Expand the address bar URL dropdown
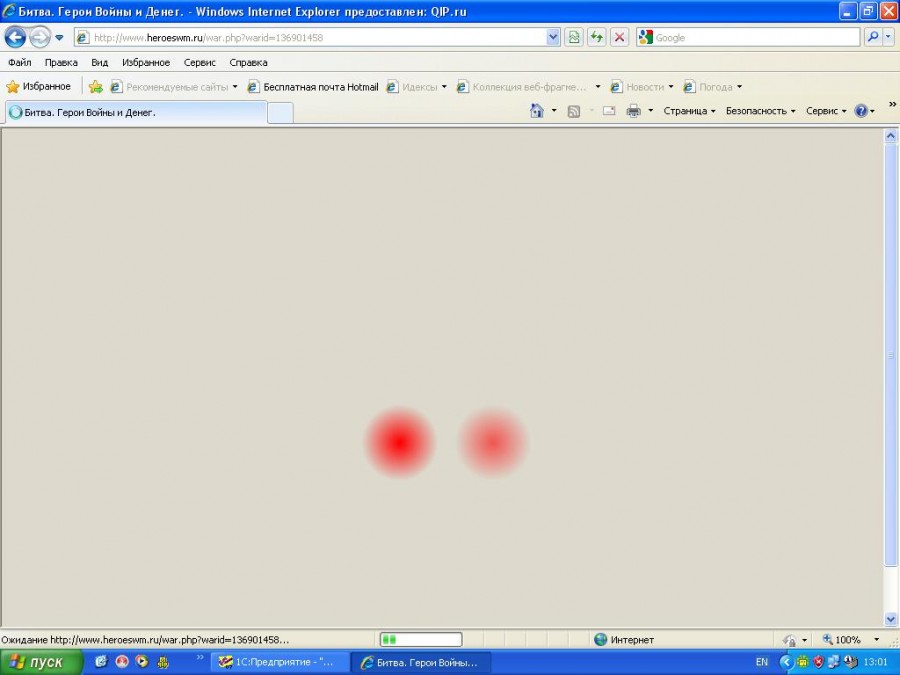This screenshot has width=900, height=675. point(553,38)
